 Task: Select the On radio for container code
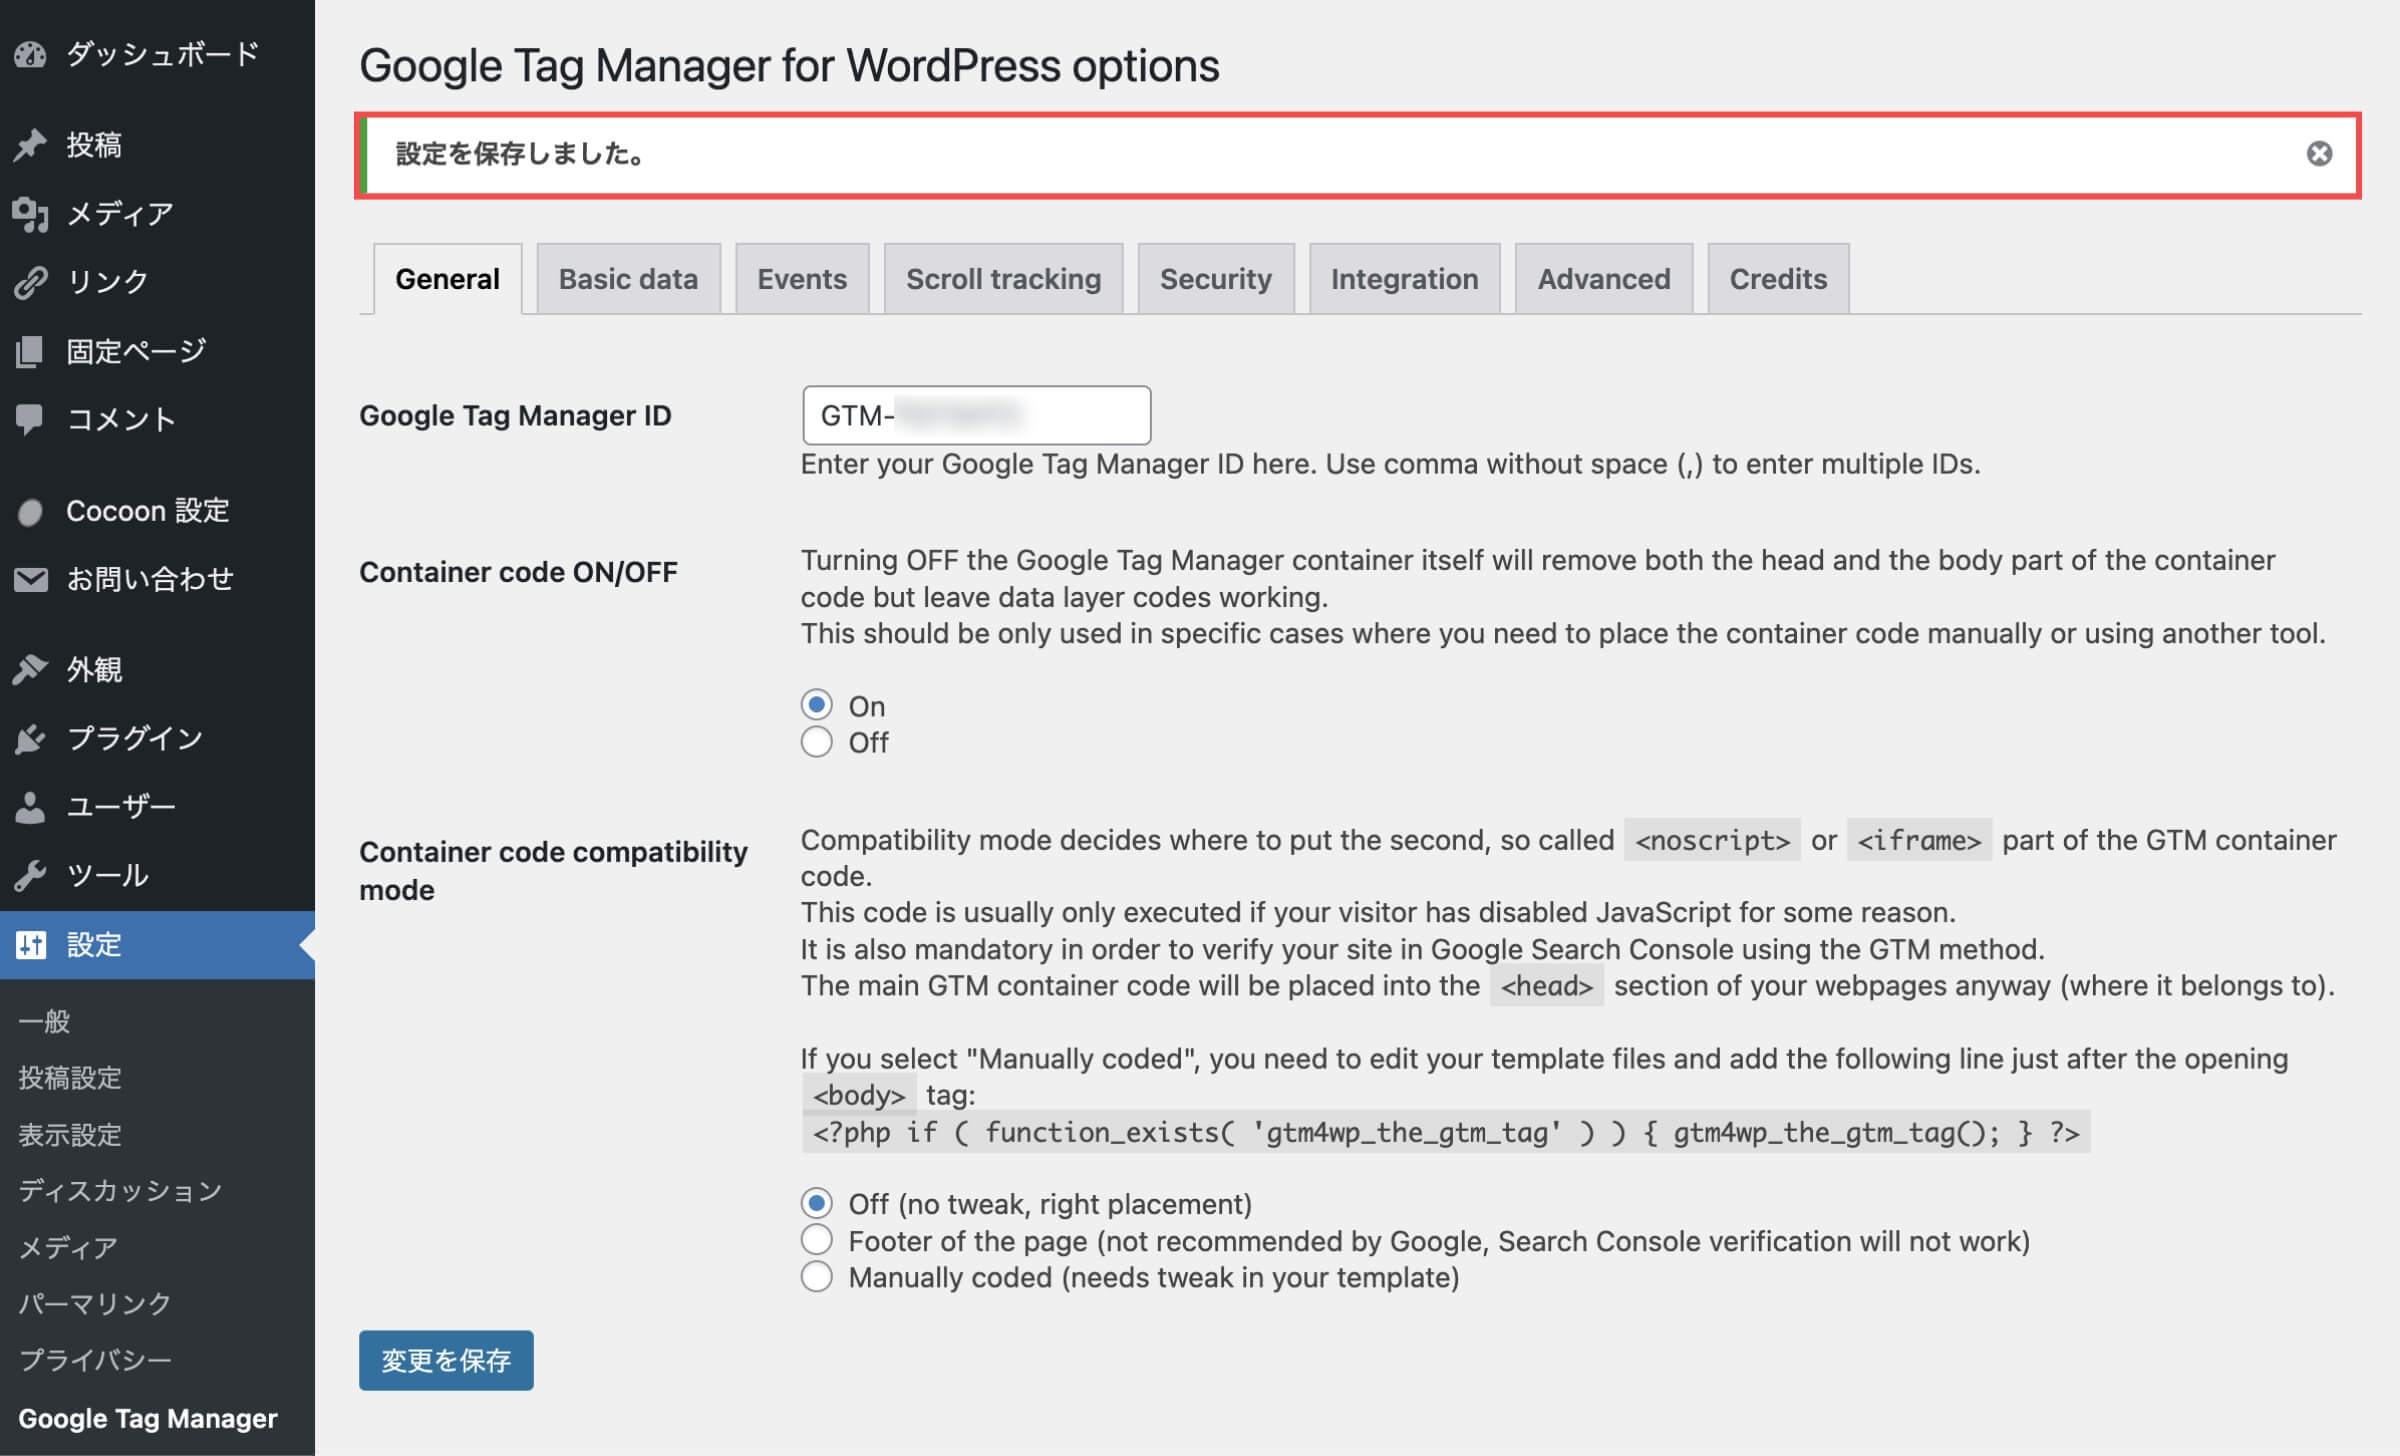pyautogui.click(x=817, y=705)
